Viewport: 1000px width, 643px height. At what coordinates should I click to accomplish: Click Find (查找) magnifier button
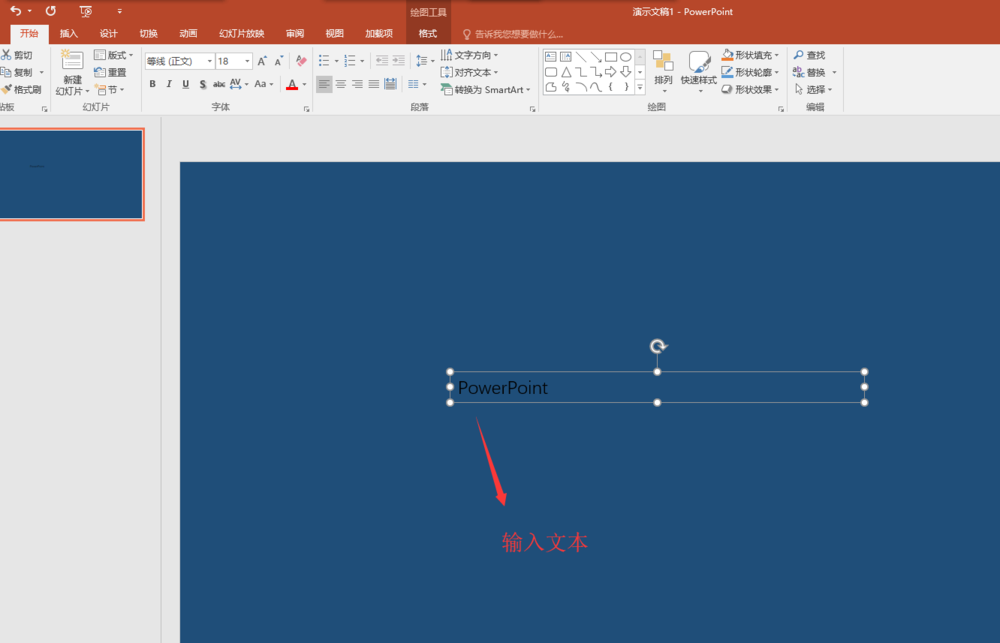pos(809,55)
